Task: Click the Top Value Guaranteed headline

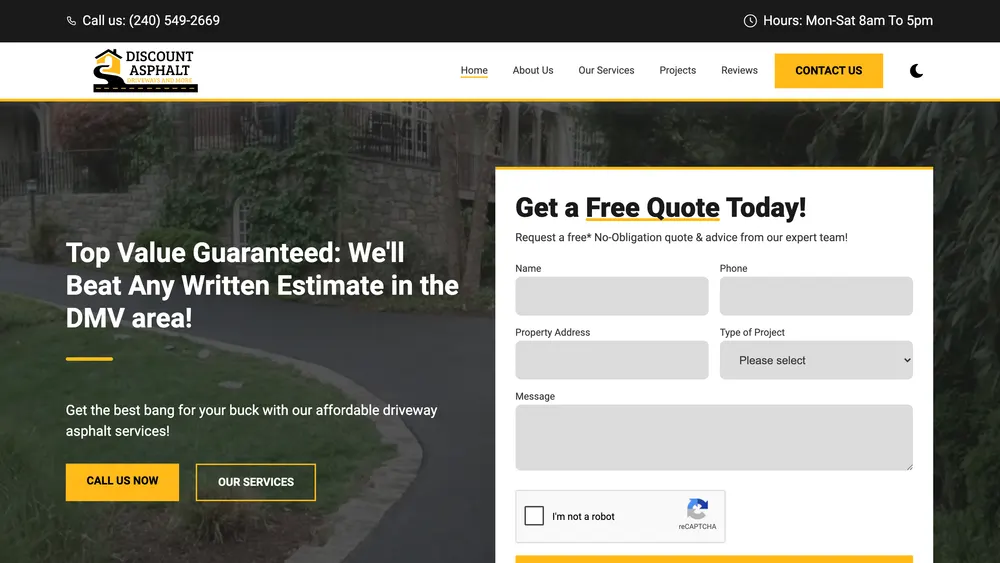Action: pos(262,285)
